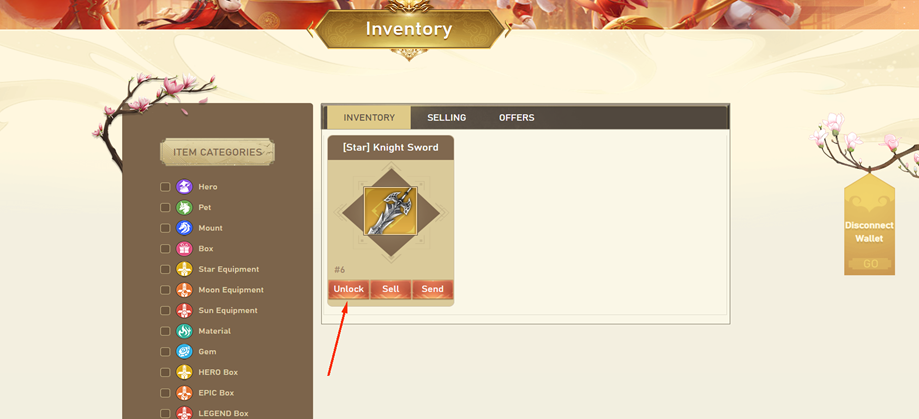Enable the Star Equipment checkbox
The width and height of the screenshot is (919, 419).
165,270
